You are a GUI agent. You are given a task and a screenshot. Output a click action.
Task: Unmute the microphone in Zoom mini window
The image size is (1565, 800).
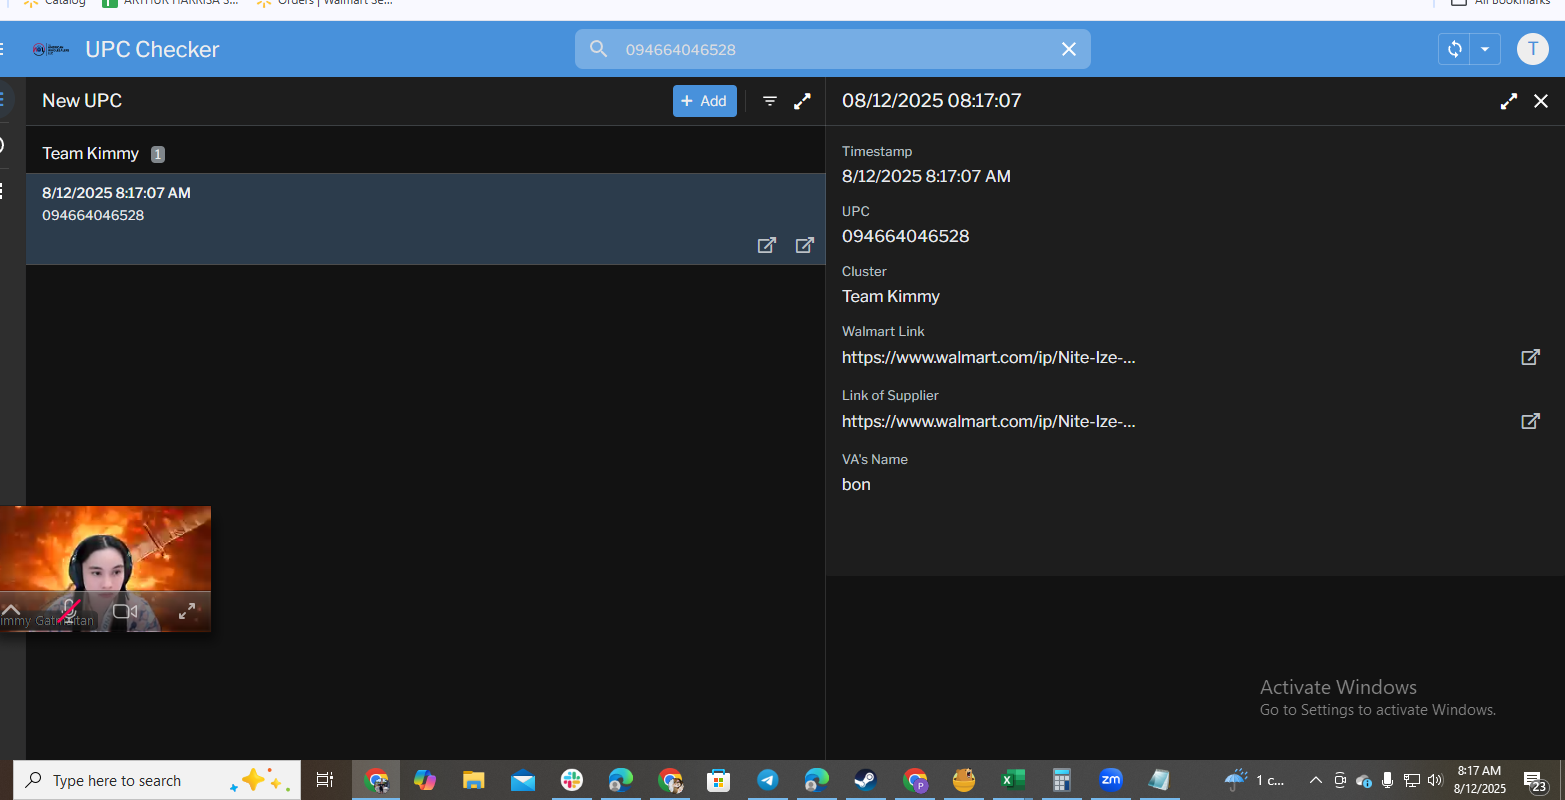tap(69, 610)
